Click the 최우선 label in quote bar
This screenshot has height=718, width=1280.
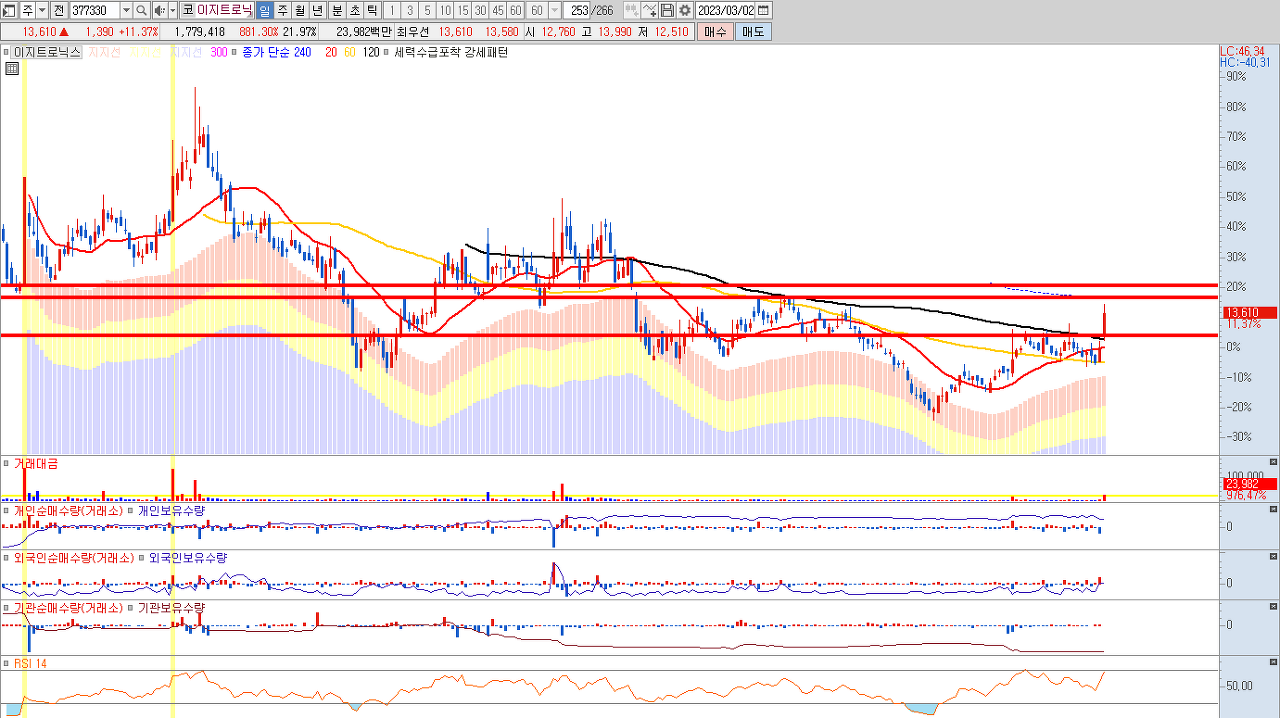click(x=412, y=32)
